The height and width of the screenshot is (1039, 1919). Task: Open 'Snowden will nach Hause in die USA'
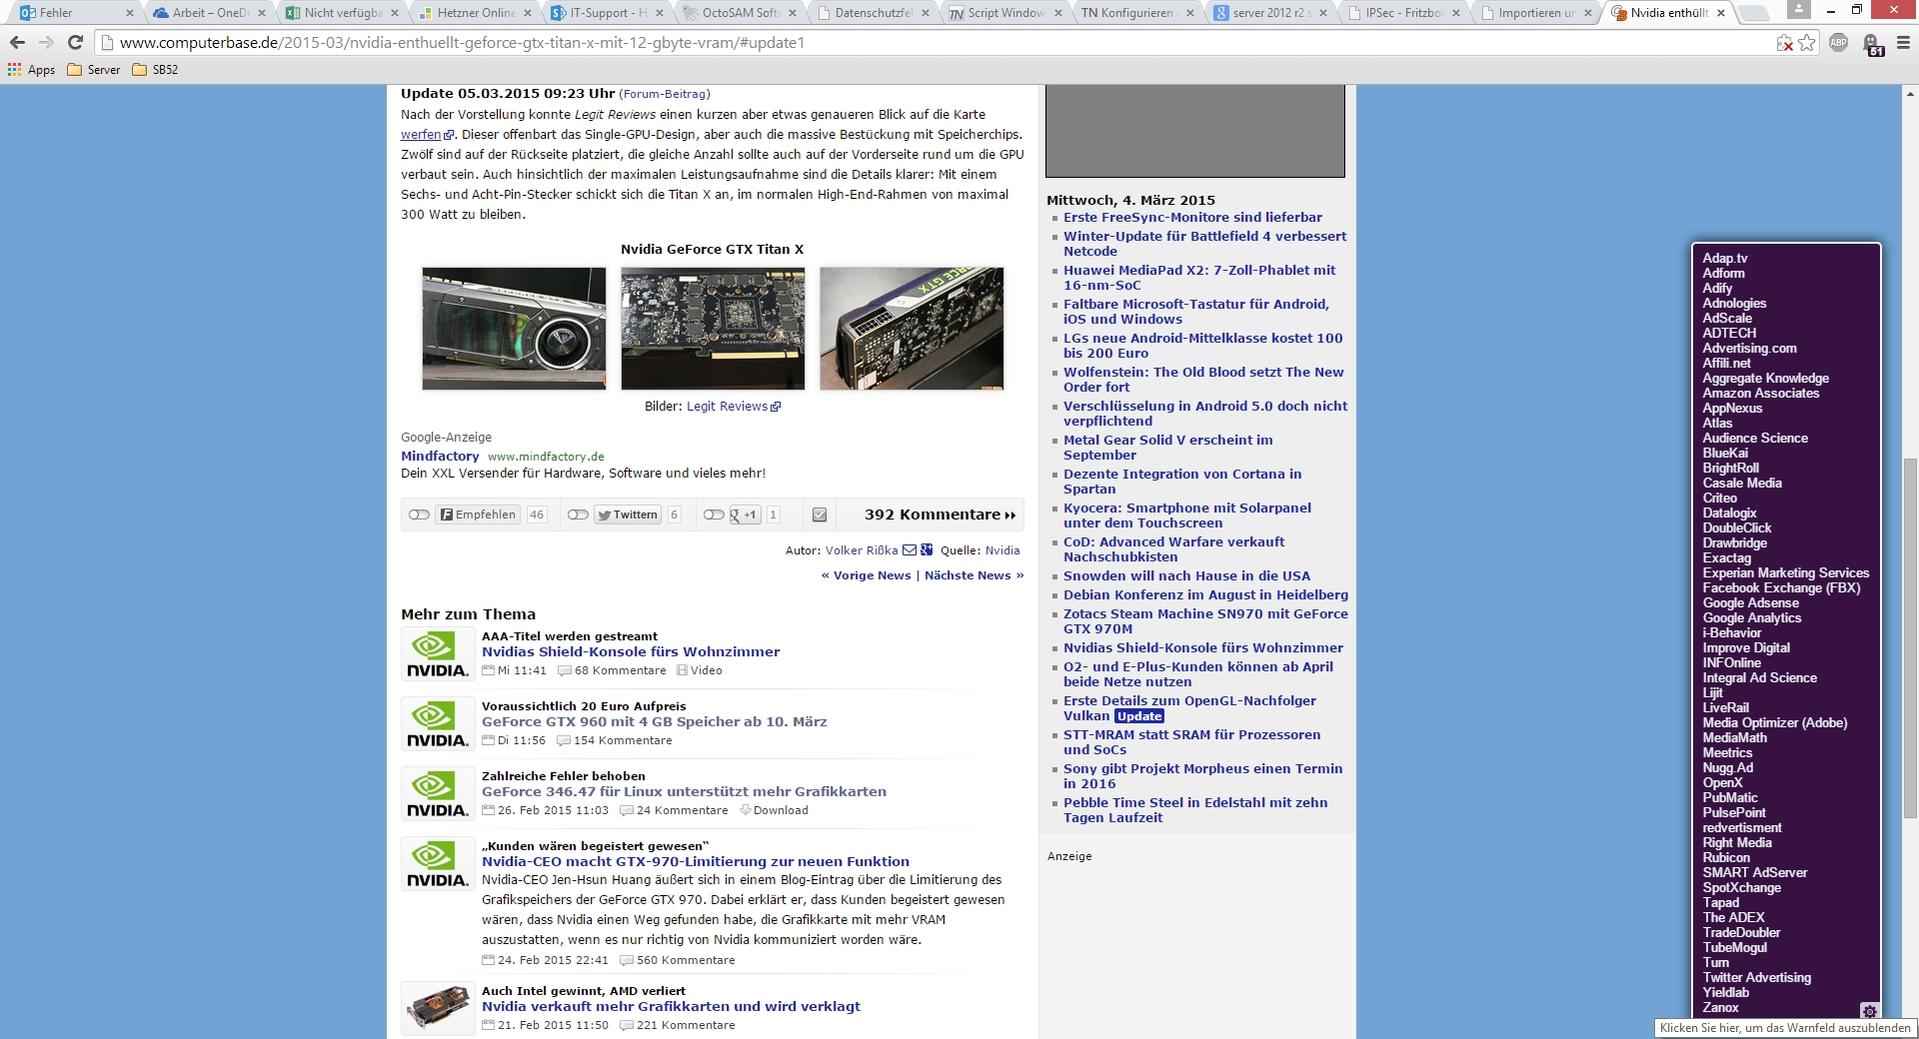point(1186,576)
